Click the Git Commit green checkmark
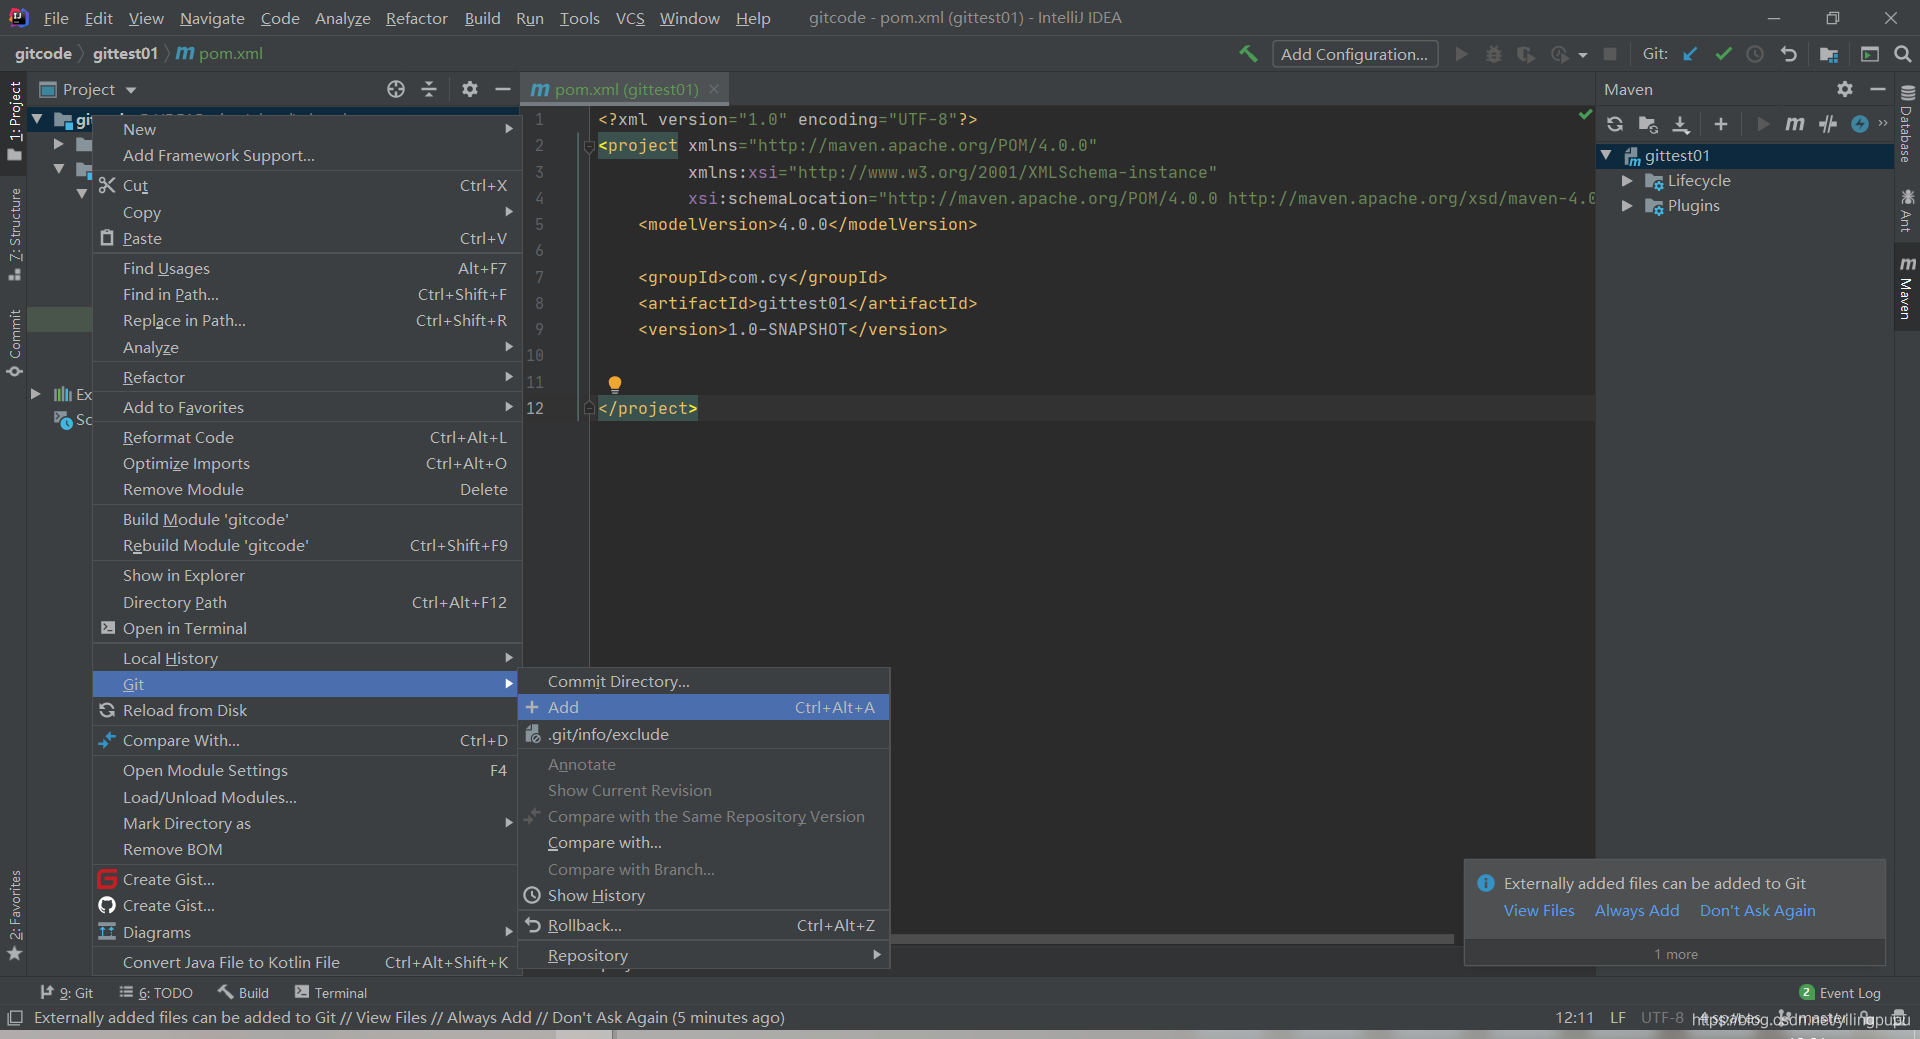The image size is (1920, 1039). point(1723,54)
